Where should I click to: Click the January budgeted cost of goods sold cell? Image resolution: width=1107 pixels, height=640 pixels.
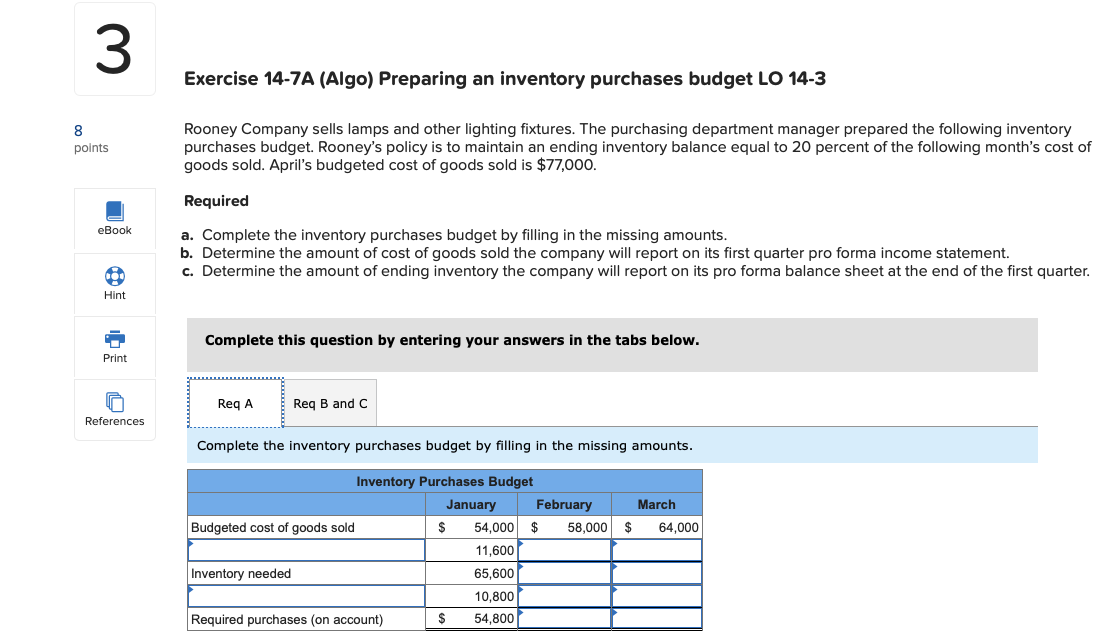point(470,527)
